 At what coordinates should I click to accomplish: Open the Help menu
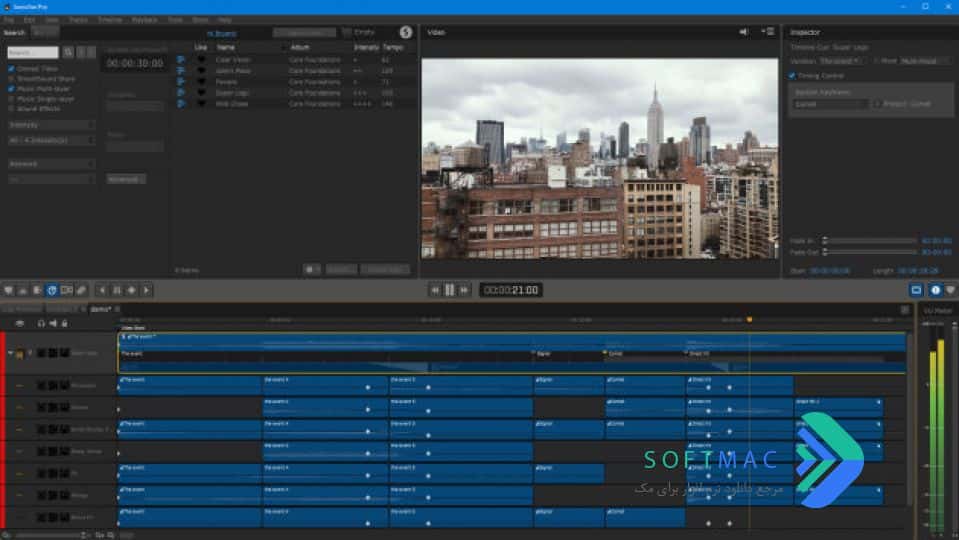(224, 20)
